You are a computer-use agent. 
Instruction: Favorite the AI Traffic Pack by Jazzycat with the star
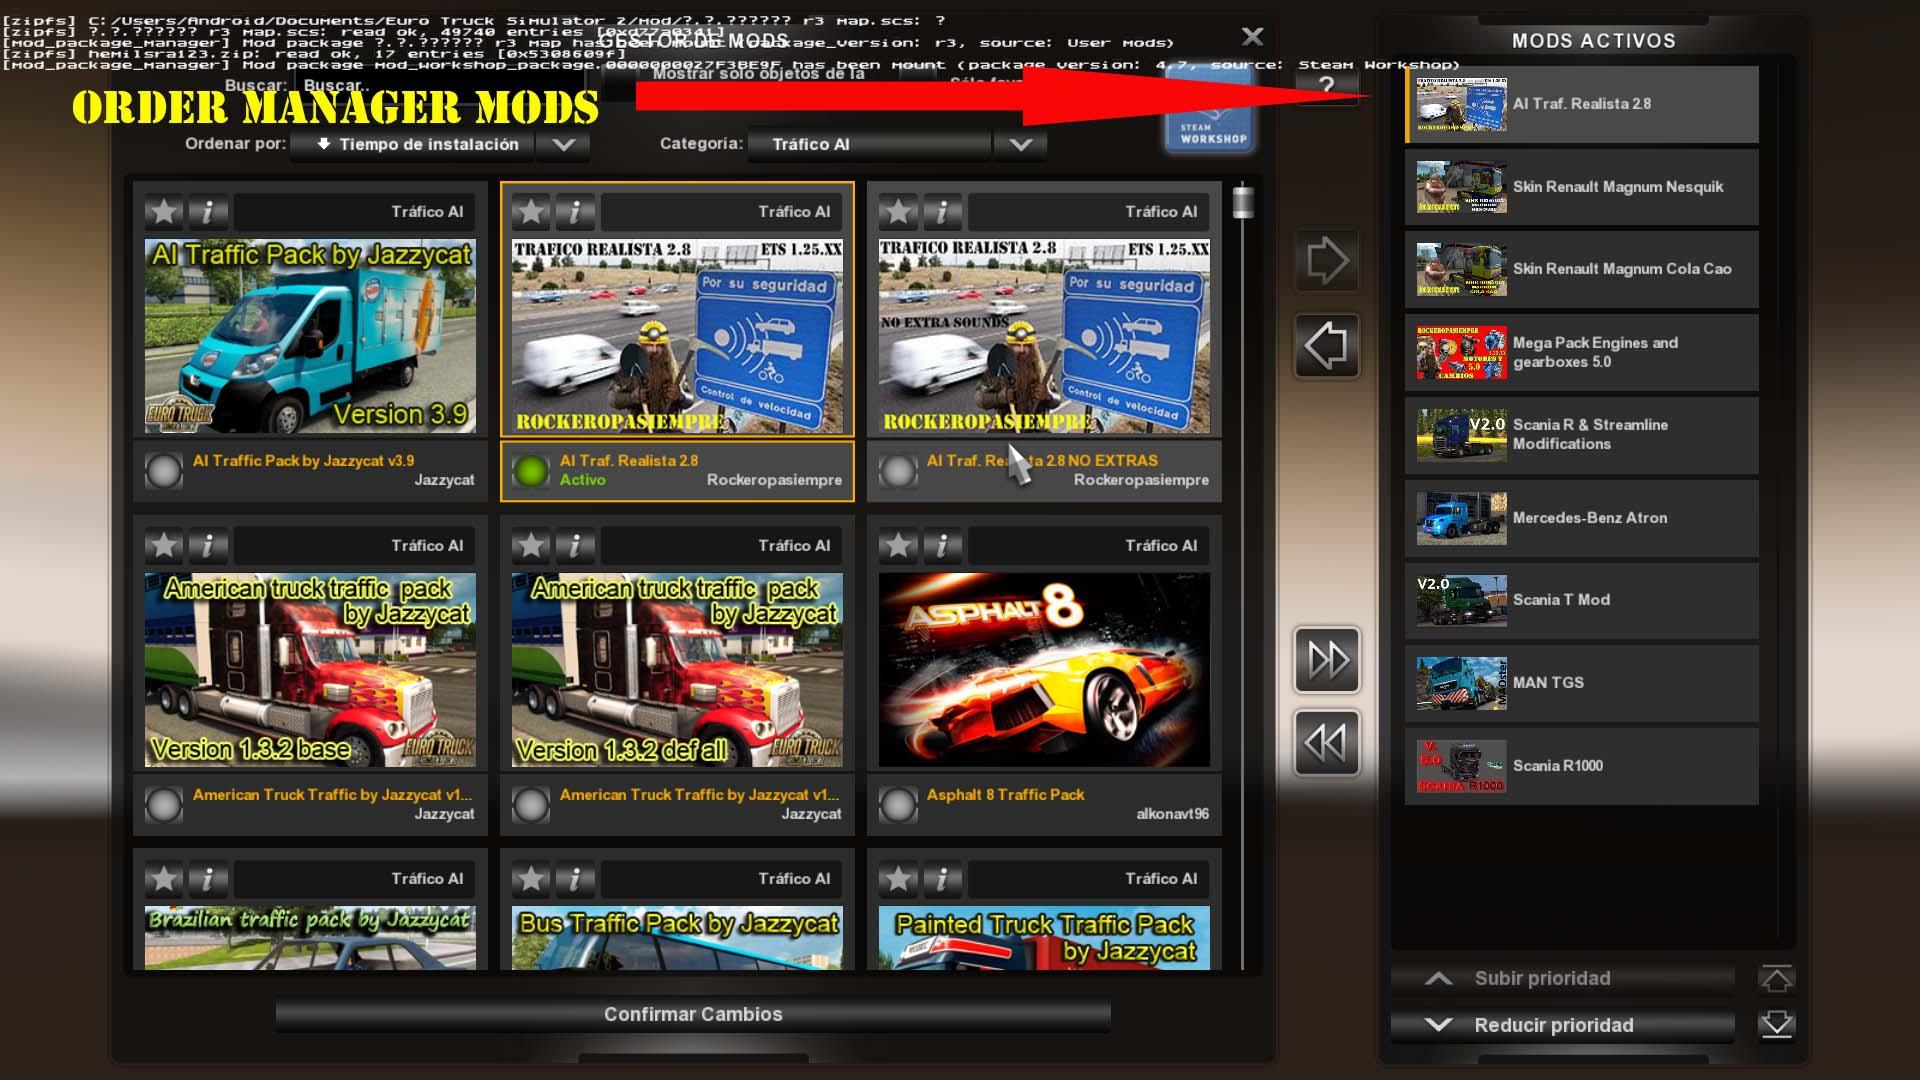(164, 212)
